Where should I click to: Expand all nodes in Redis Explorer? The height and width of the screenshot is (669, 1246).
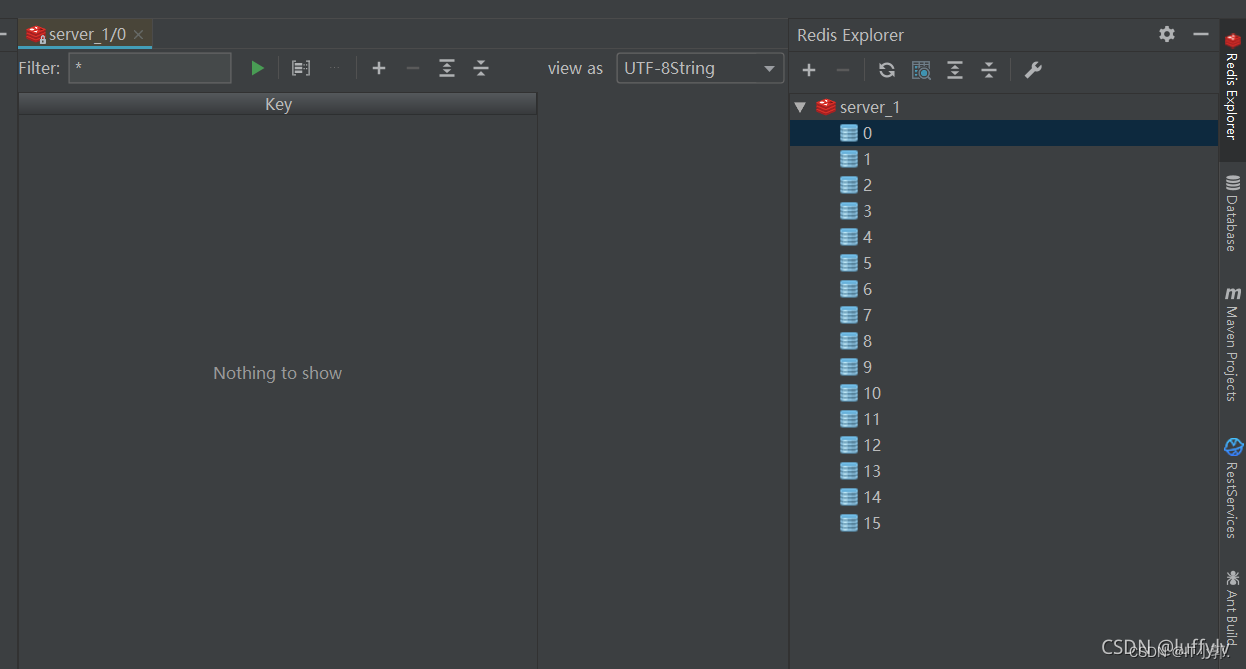[x=955, y=70]
